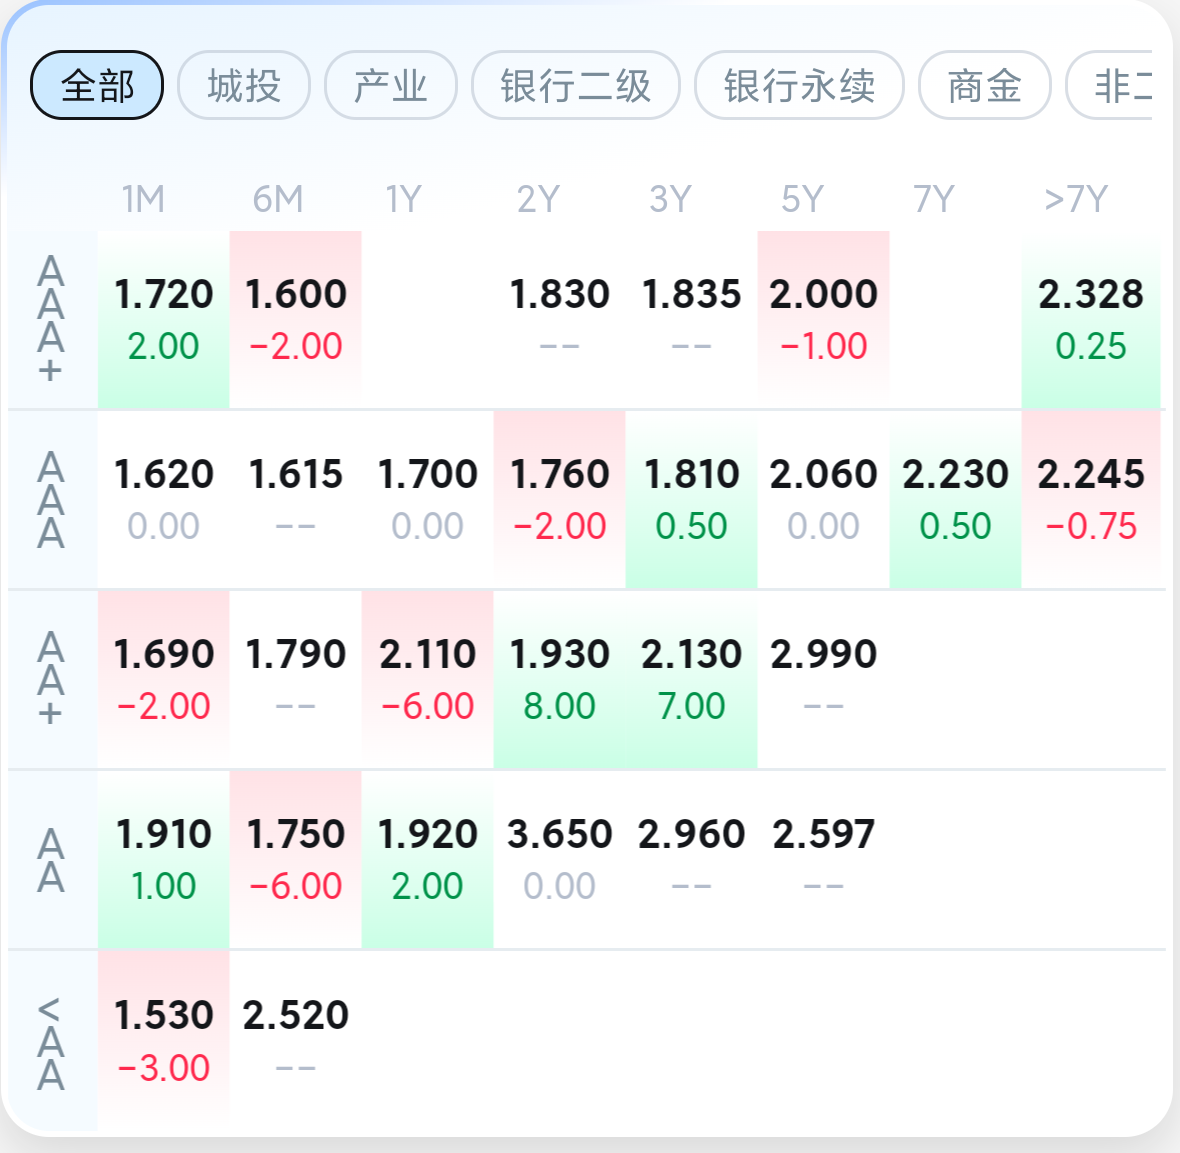This screenshot has width=1180, height=1153.
Task: Click the AAA 2Y cell 1.760
Action: click(x=559, y=500)
